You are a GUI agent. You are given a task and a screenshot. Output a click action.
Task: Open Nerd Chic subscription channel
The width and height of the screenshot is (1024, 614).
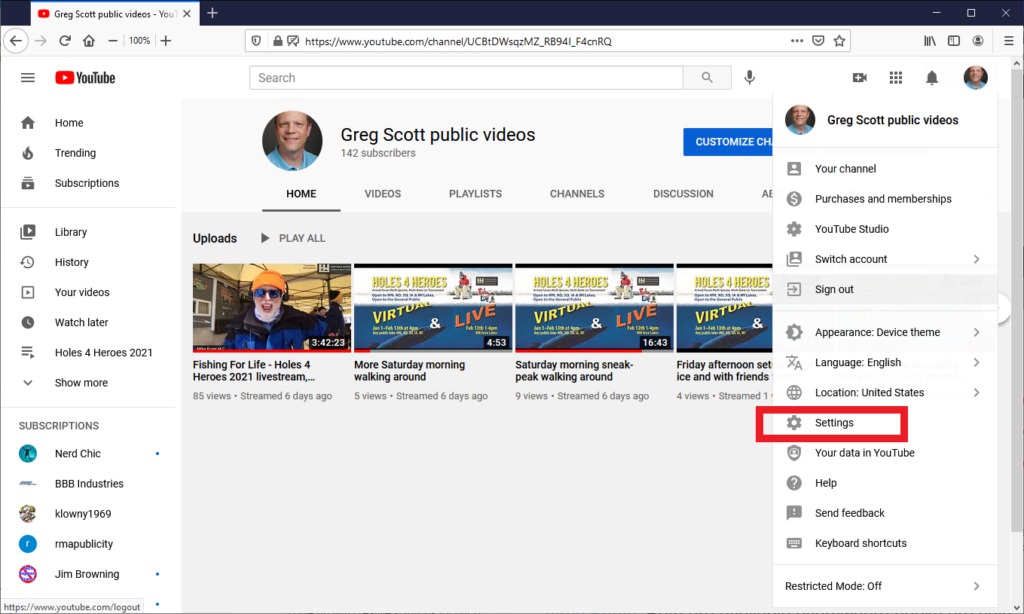(x=89, y=453)
